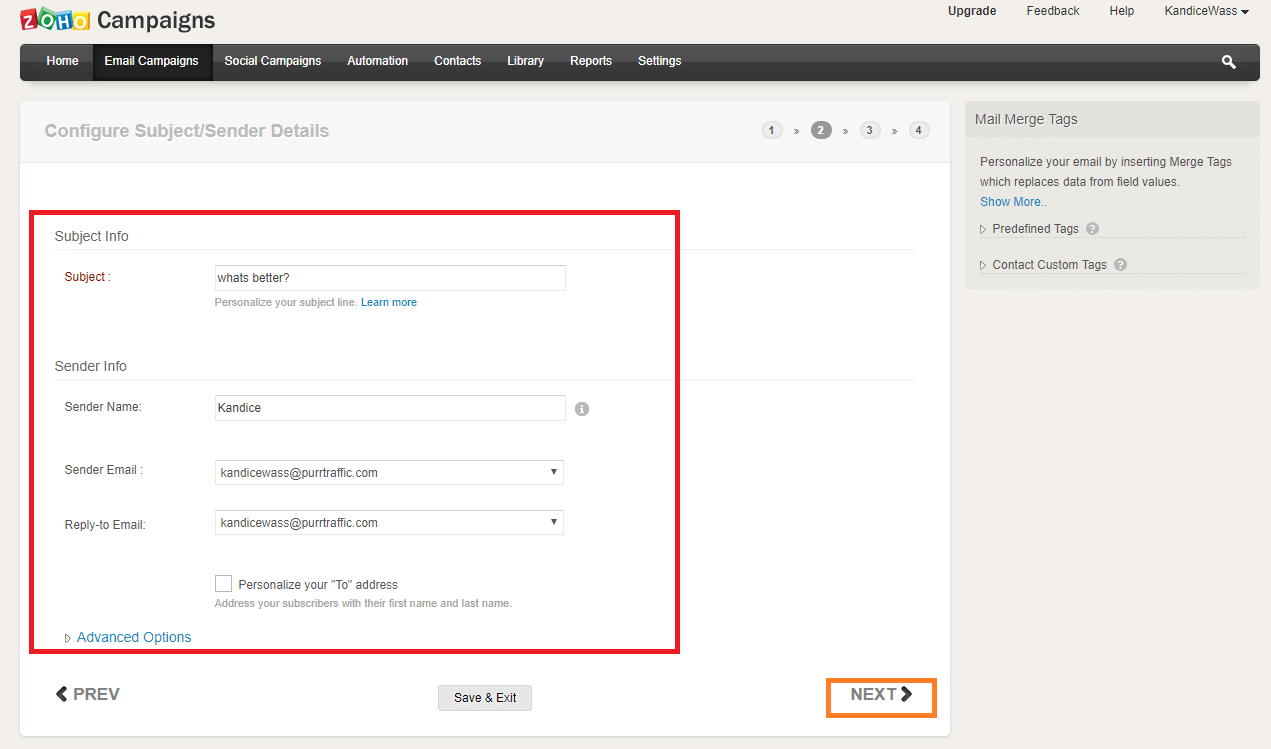Select Email Campaigns tab
Image resolution: width=1271 pixels, height=749 pixels.
point(152,61)
